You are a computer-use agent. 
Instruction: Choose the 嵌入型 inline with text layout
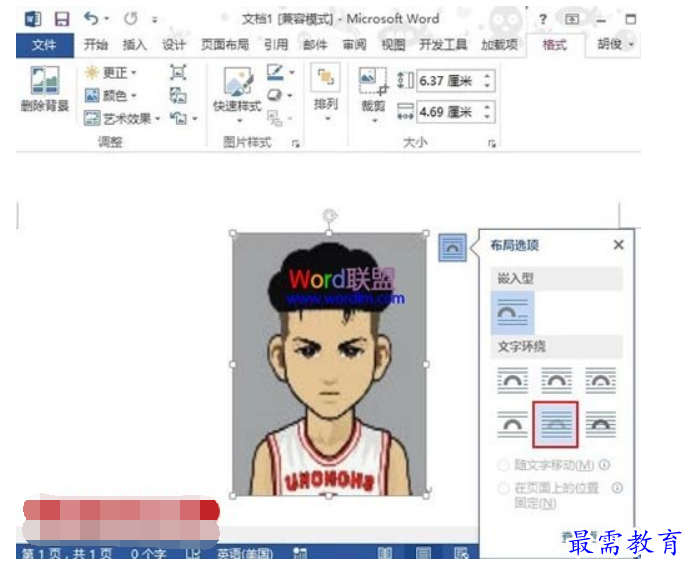point(512,313)
